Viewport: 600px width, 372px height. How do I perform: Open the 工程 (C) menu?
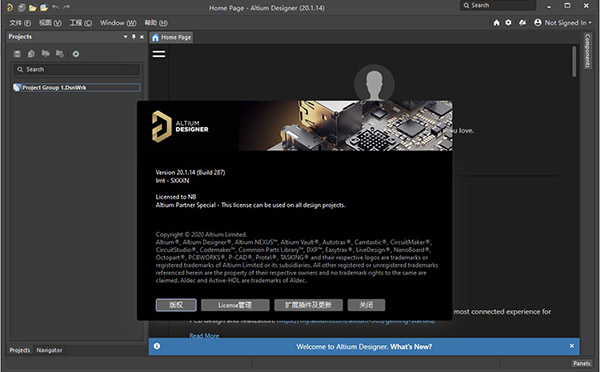point(81,23)
